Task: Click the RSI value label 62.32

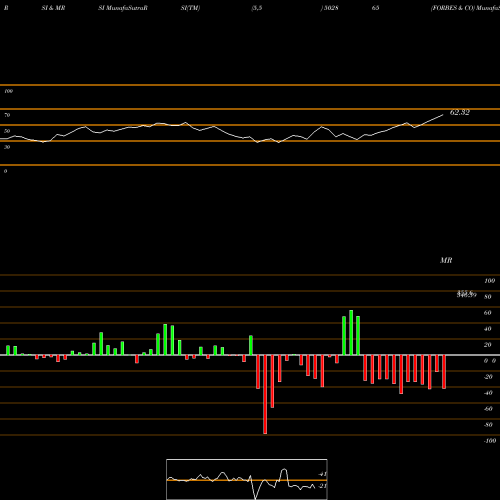Action: (x=460, y=112)
